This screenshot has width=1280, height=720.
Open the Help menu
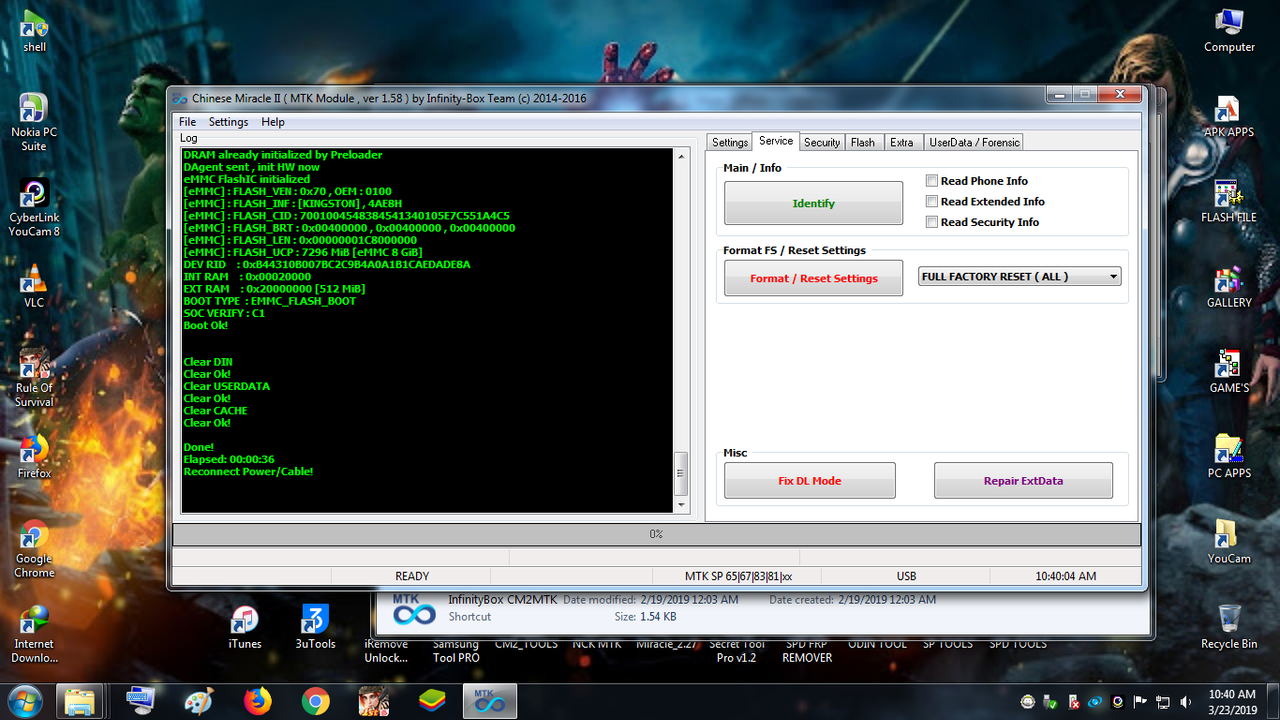[273, 122]
